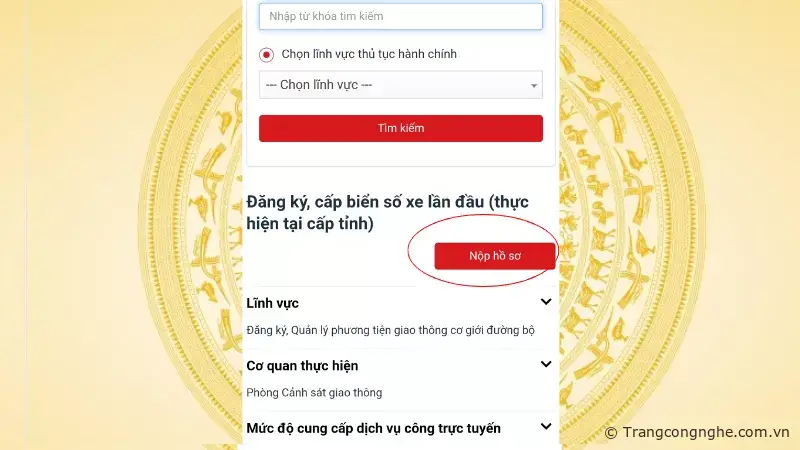The image size is (800, 450).
Task: Collapse the 'Lĩnh vực' section chevron
Action: [x=546, y=302]
